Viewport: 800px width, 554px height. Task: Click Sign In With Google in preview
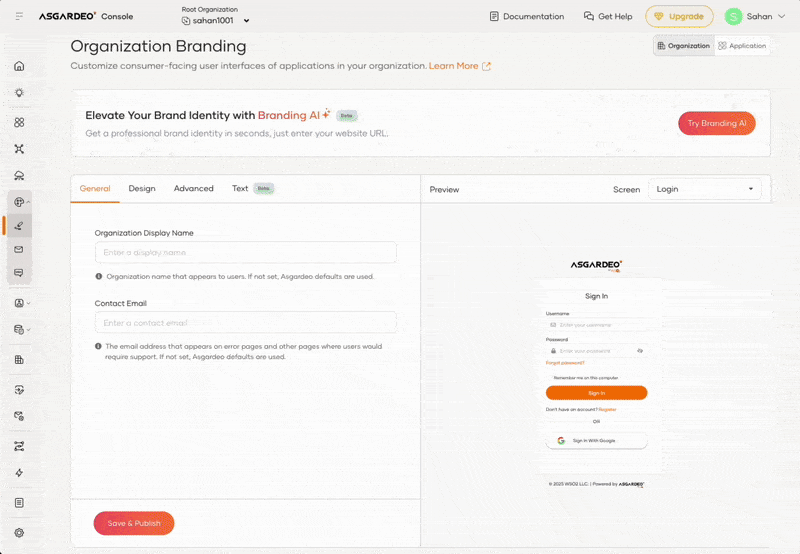coord(596,440)
